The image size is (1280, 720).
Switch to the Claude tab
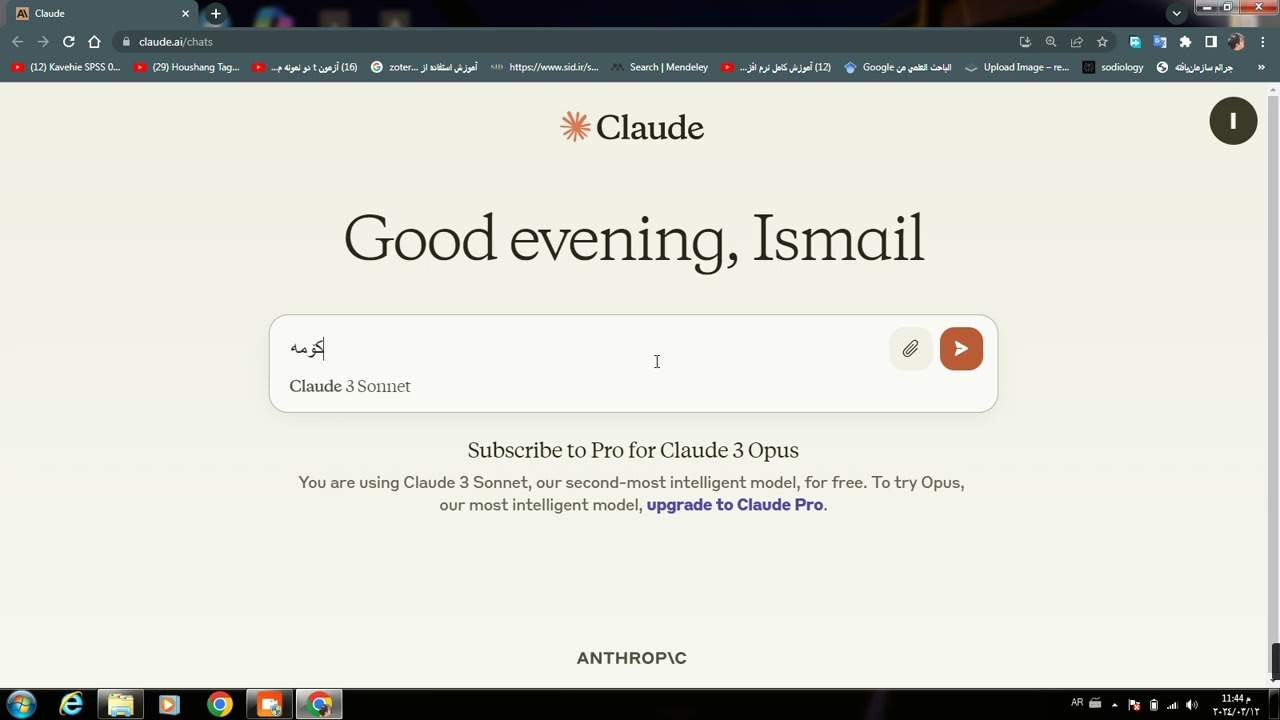coord(101,14)
